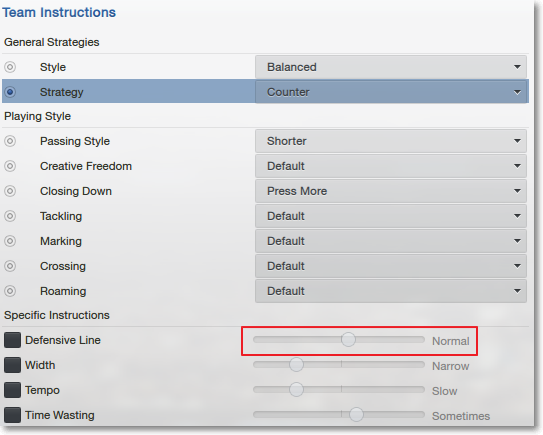This screenshot has height=435, width=543.
Task: Click the Width slider handle set to Narrow
Action: click(296, 364)
